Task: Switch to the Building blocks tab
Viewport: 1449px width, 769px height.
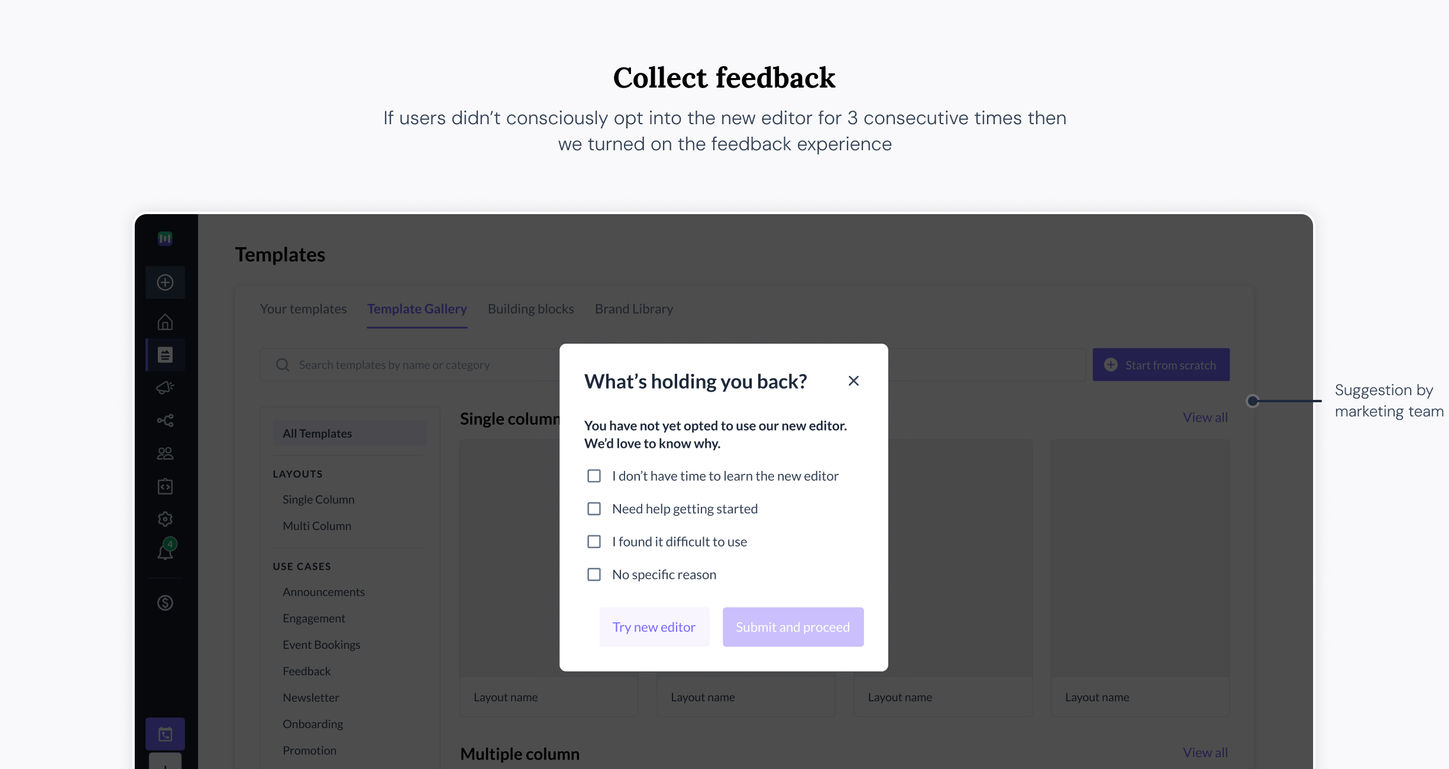Action: (x=530, y=309)
